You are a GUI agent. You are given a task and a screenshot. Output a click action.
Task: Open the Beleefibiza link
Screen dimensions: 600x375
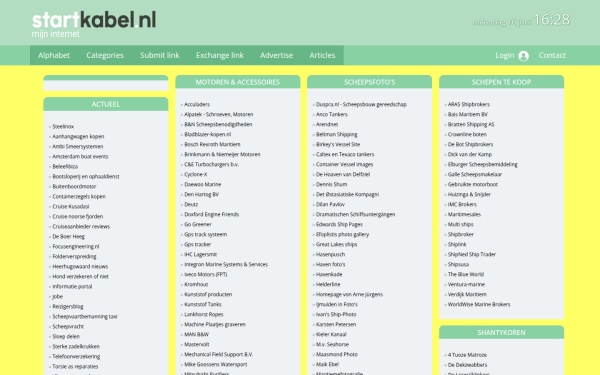coord(65,166)
